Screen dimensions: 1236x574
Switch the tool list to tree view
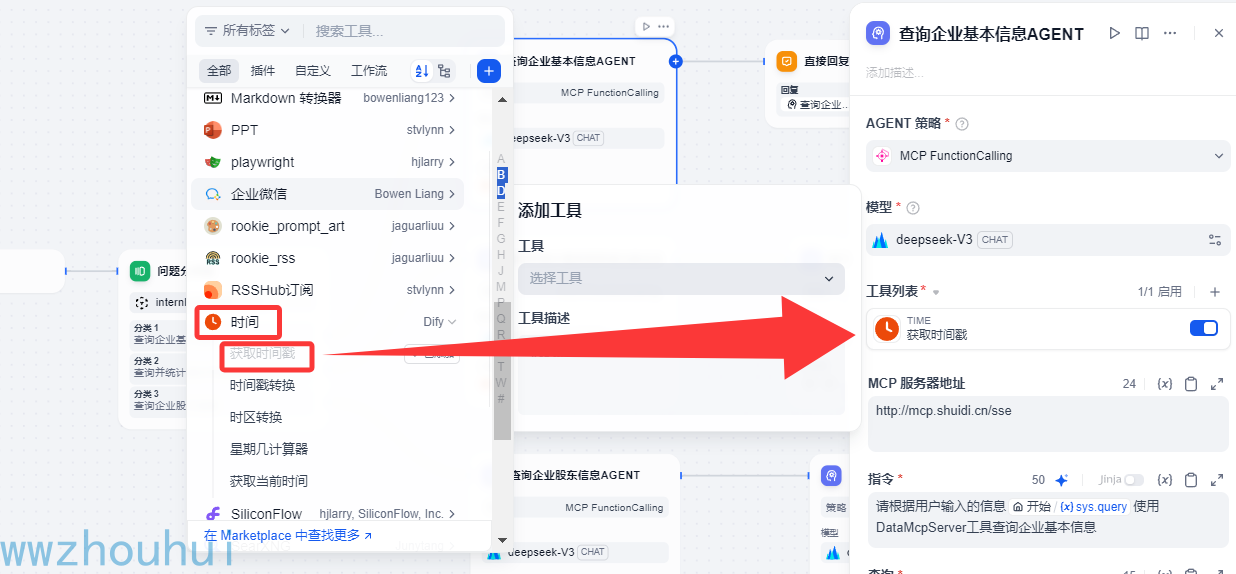point(444,71)
